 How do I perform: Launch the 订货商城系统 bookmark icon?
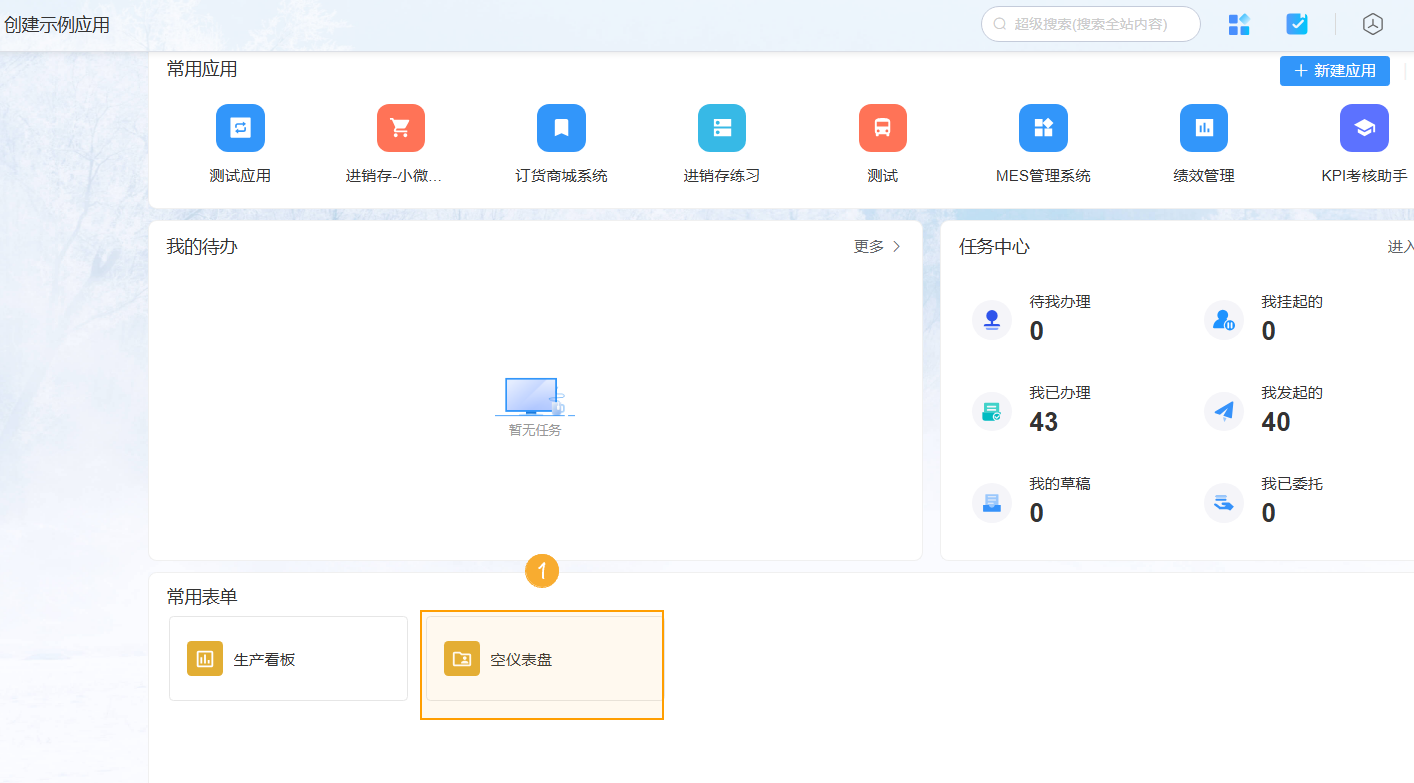(561, 128)
